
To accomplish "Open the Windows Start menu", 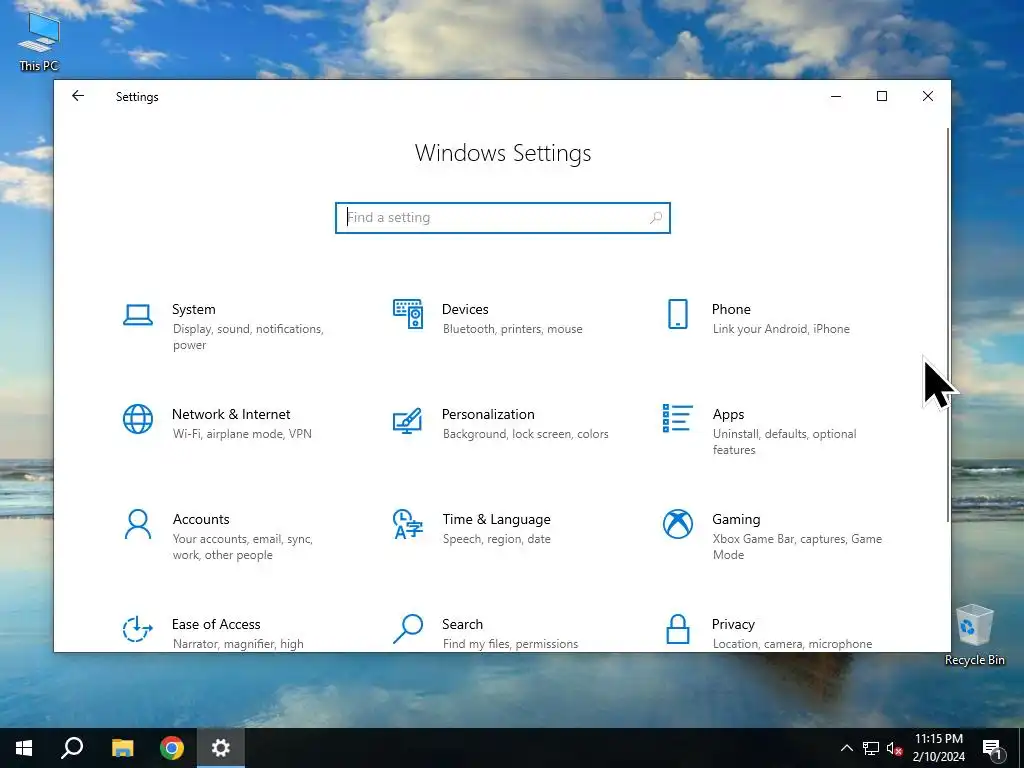I will point(24,748).
